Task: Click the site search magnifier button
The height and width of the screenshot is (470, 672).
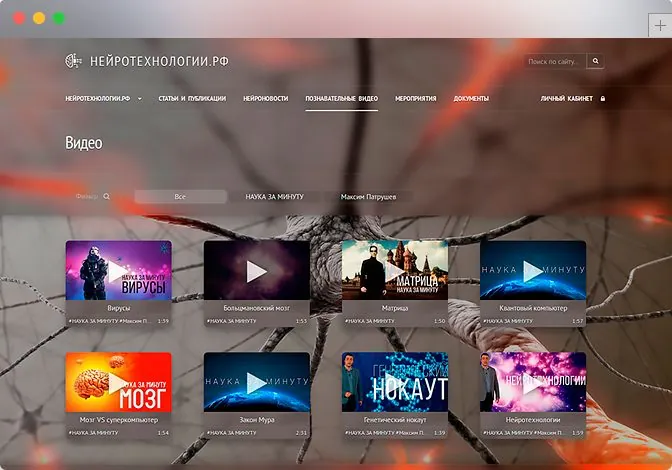Action: [x=595, y=61]
